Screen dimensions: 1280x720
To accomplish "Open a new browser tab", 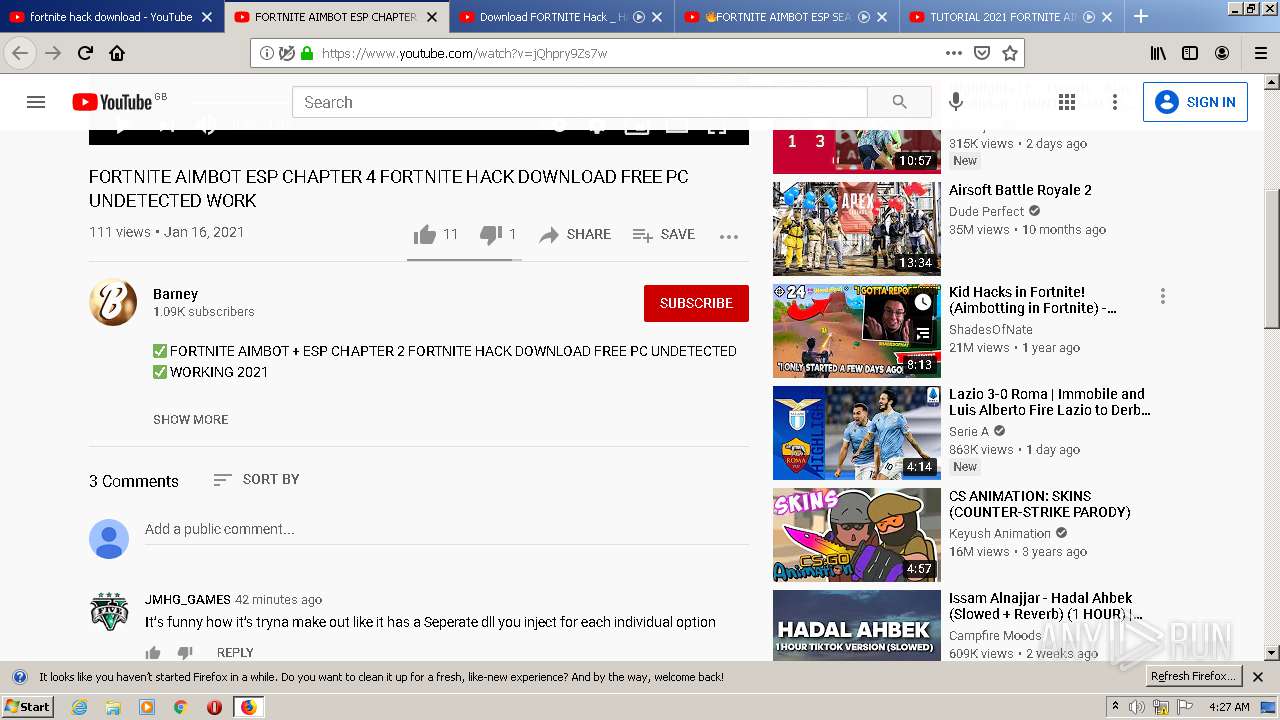I will pyautogui.click(x=1140, y=16).
